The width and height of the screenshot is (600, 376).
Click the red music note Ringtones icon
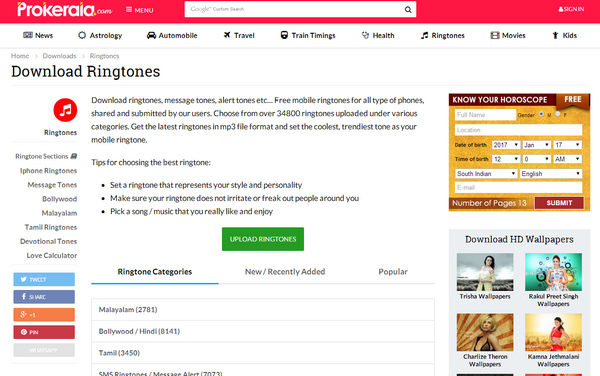[x=65, y=110]
